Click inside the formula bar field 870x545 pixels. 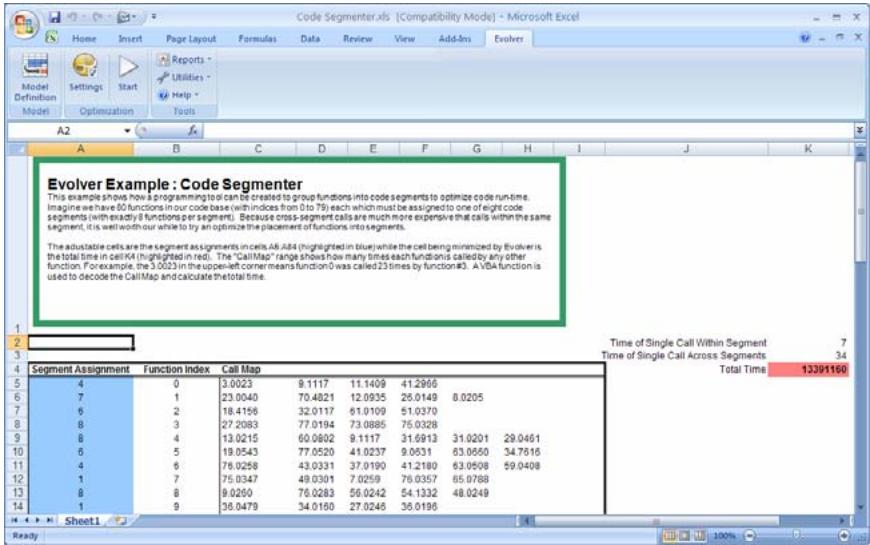pyautogui.click(x=527, y=131)
